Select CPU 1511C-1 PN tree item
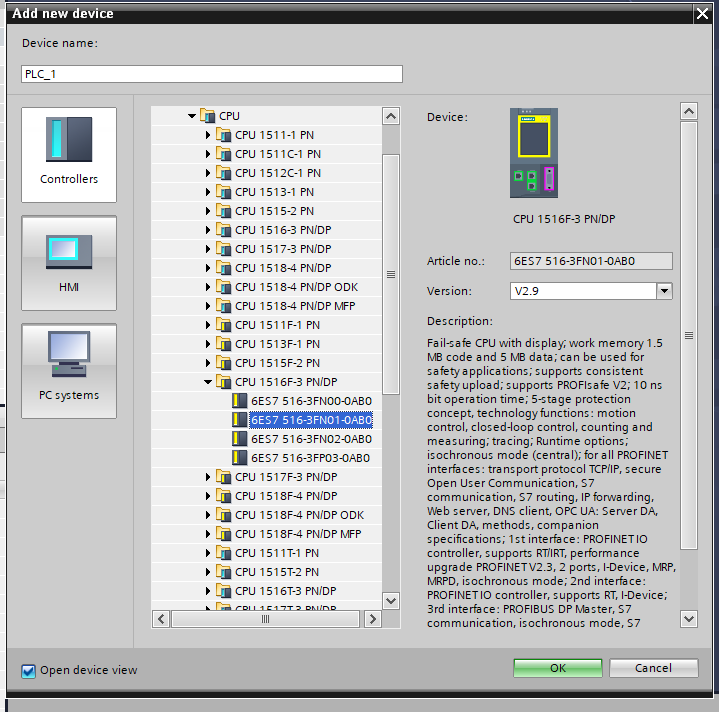Viewport: 719px width, 712px height. coord(278,154)
